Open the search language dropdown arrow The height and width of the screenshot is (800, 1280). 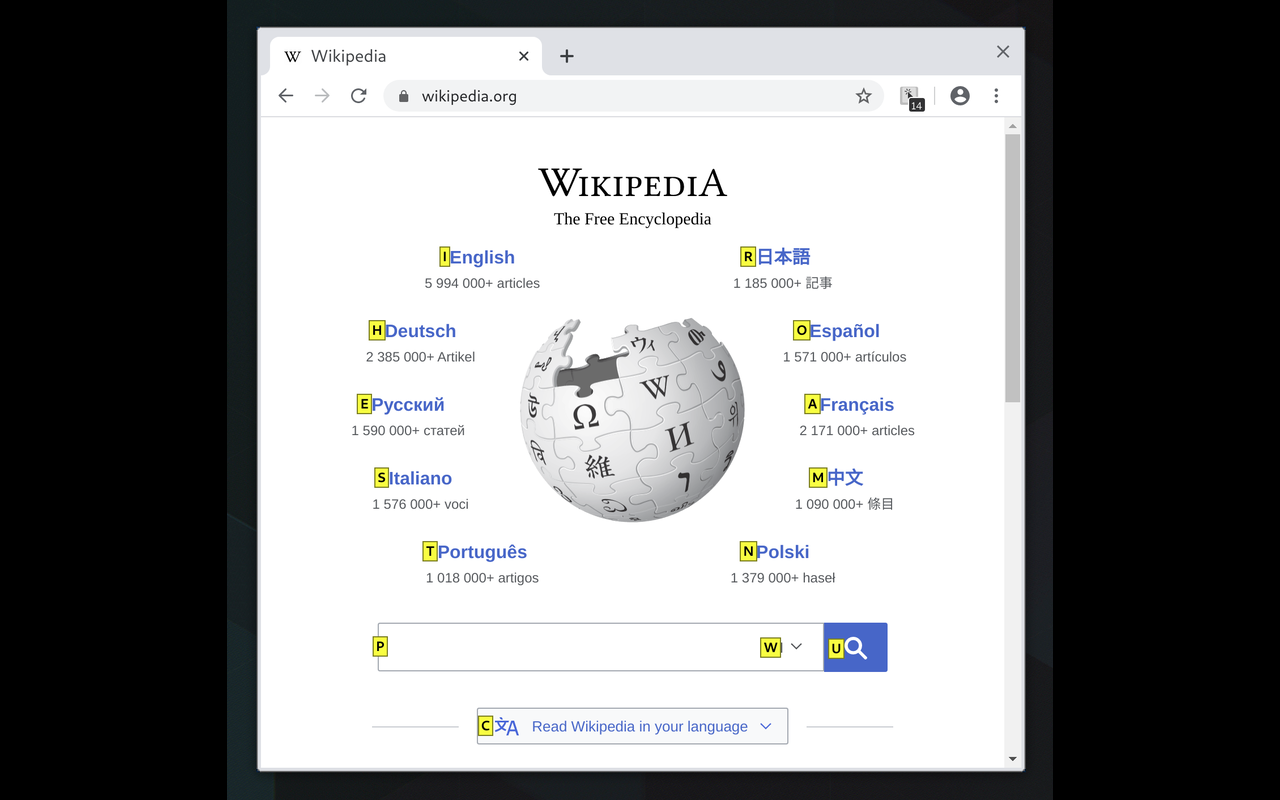pos(796,646)
